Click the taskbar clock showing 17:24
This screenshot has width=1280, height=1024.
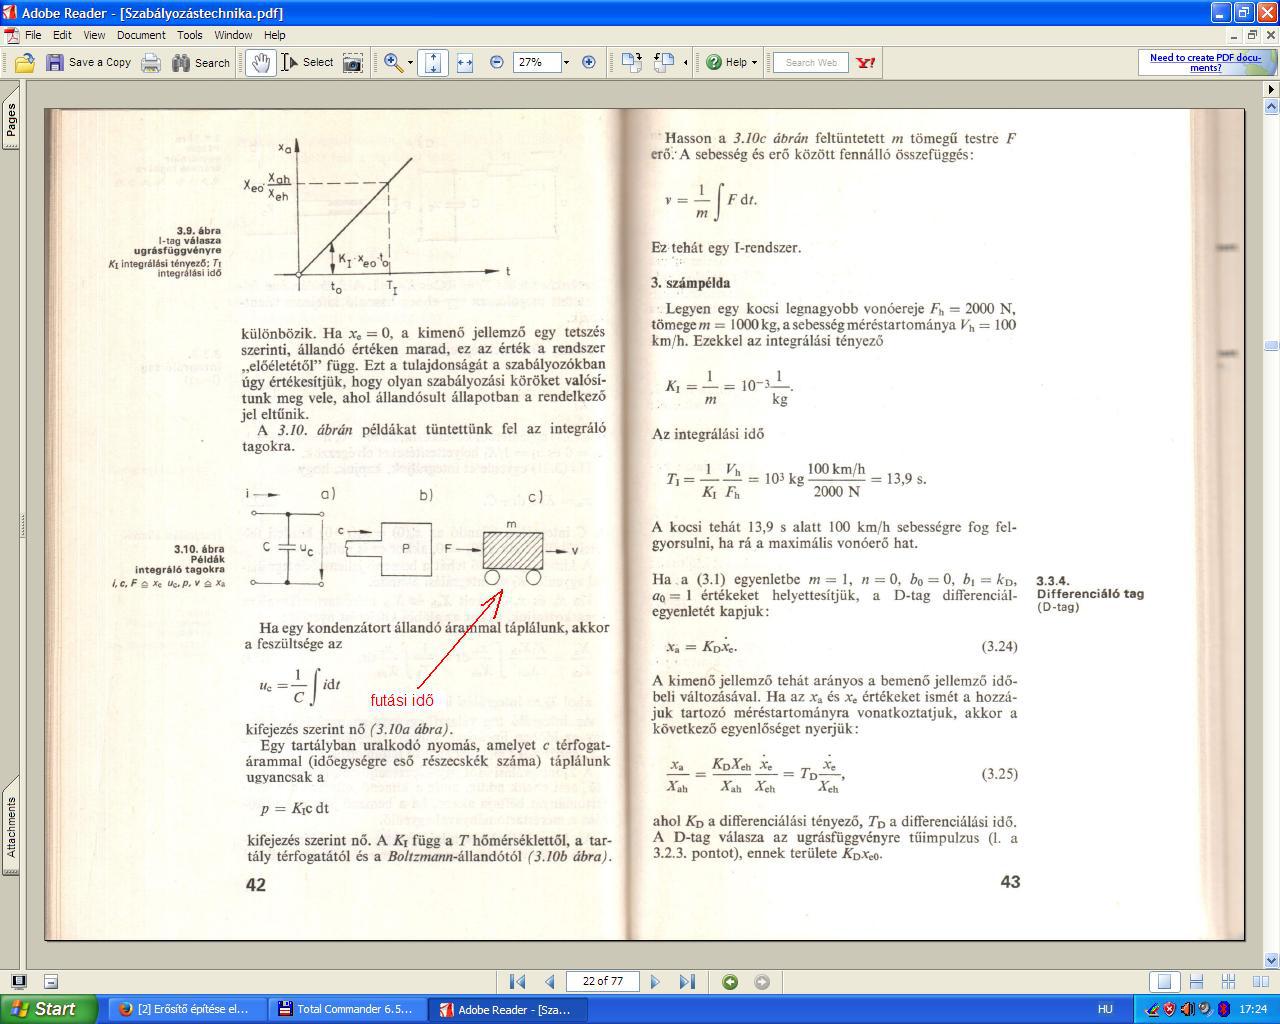(x=1254, y=1009)
